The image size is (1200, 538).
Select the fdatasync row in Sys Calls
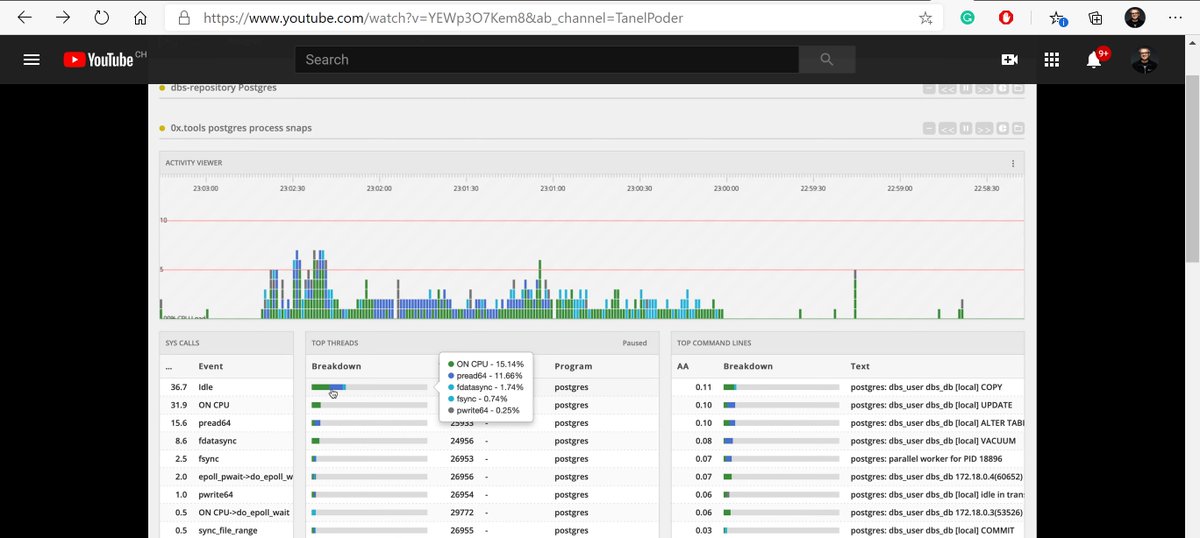[x=226, y=441]
